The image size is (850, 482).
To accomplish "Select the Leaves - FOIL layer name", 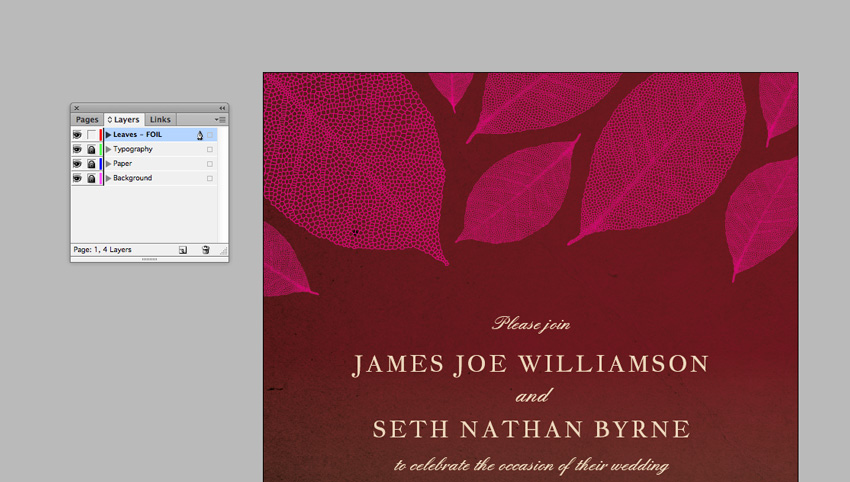I will pyautogui.click(x=138, y=134).
